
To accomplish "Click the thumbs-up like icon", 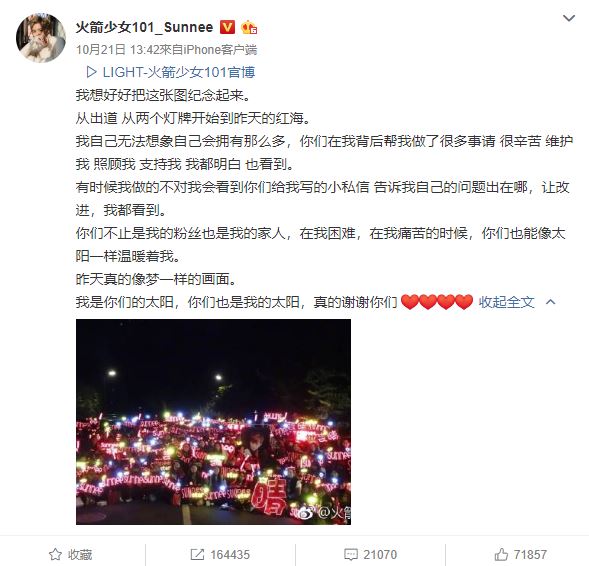I will coord(501,554).
